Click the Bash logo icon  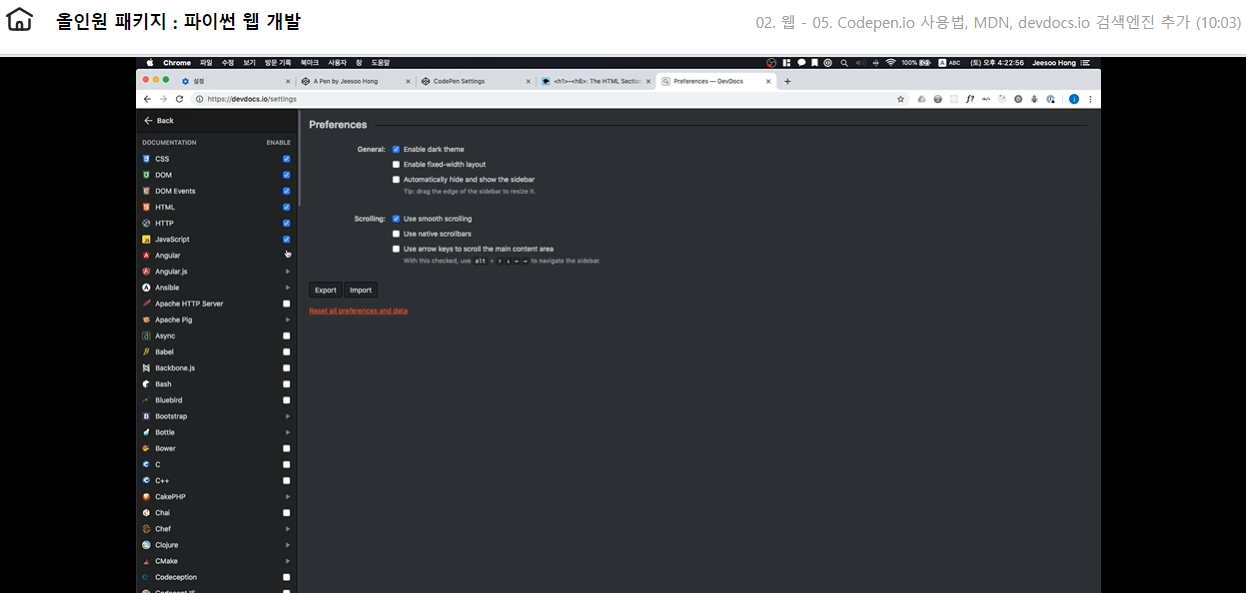click(x=146, y=384)
